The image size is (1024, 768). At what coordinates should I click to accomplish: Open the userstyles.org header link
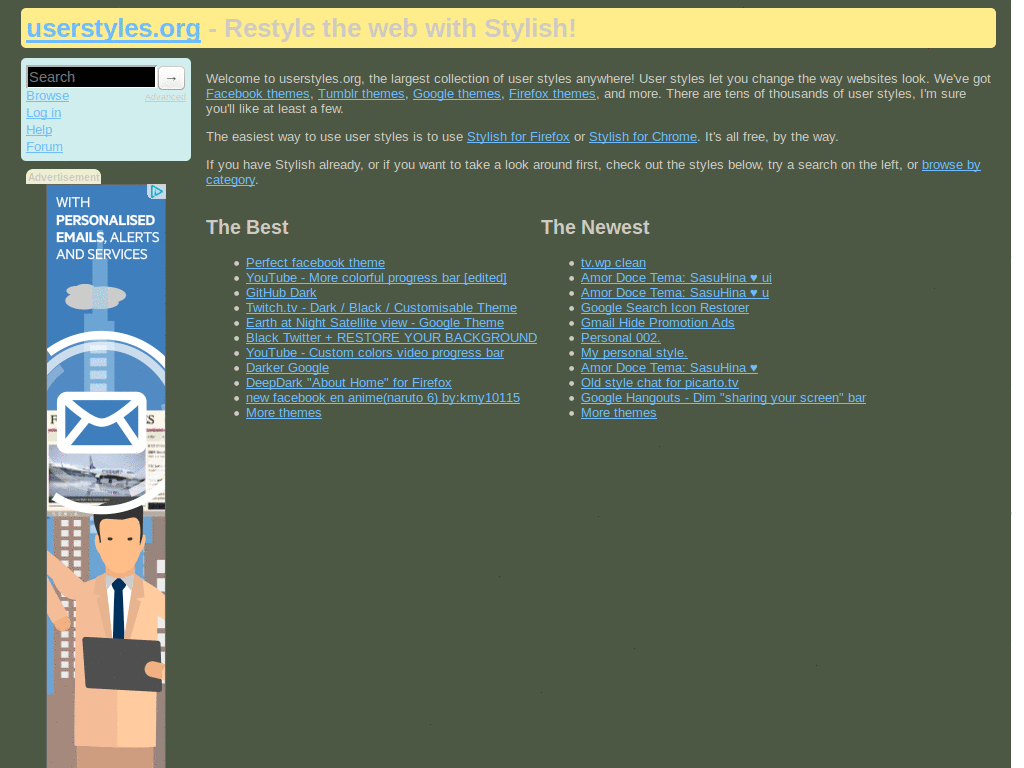(x=114, y=29)
